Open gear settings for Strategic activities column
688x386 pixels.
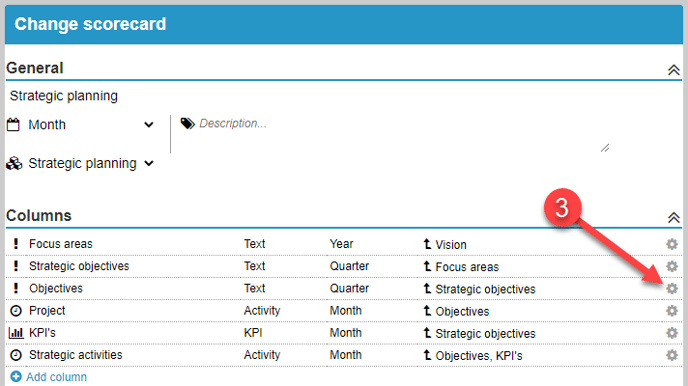(672, 355)
